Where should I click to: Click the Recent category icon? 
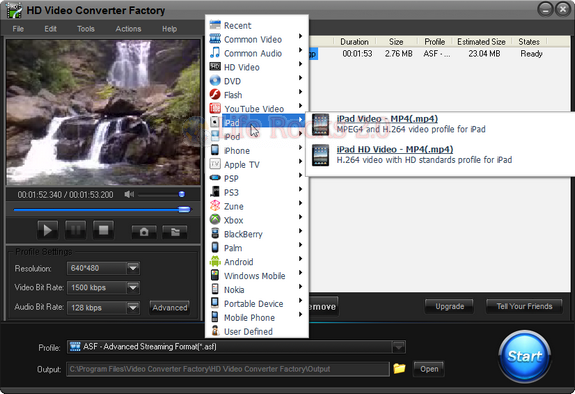(x=215, y=25)
